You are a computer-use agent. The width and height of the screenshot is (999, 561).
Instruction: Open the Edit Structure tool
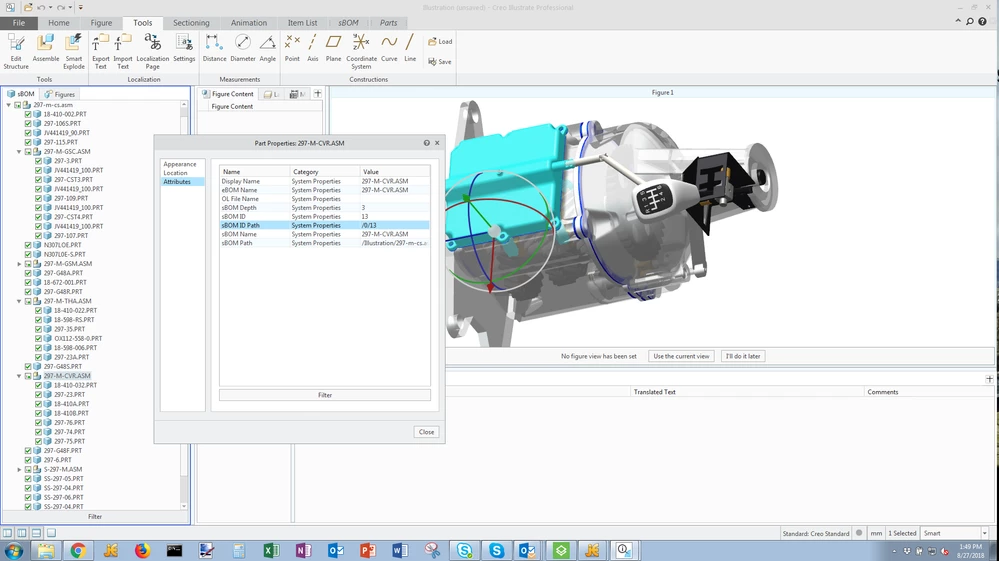tap(16, 51)
